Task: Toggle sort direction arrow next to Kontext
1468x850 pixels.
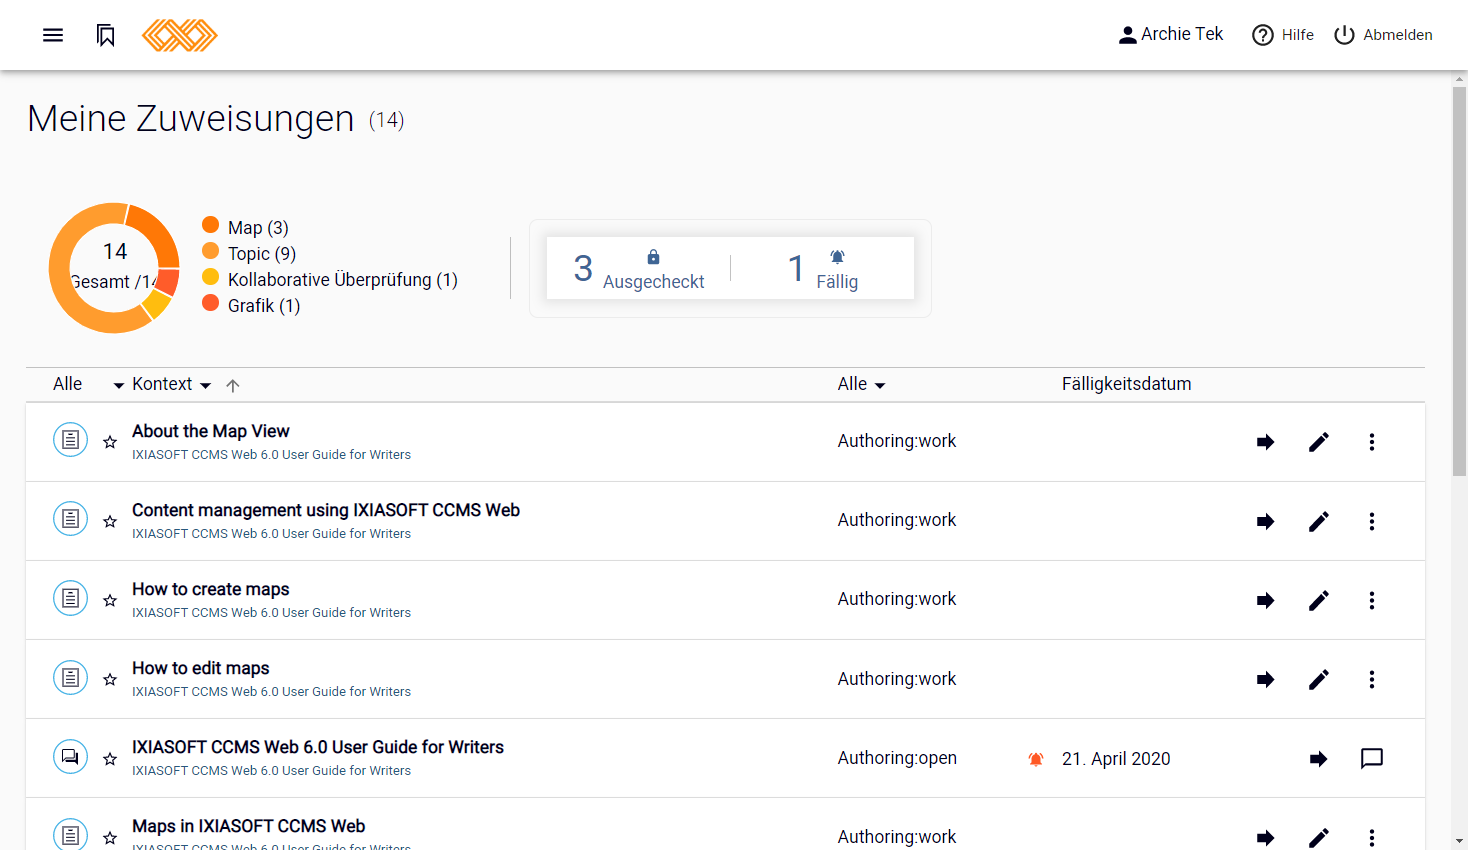Action: (x=233, y=386)
